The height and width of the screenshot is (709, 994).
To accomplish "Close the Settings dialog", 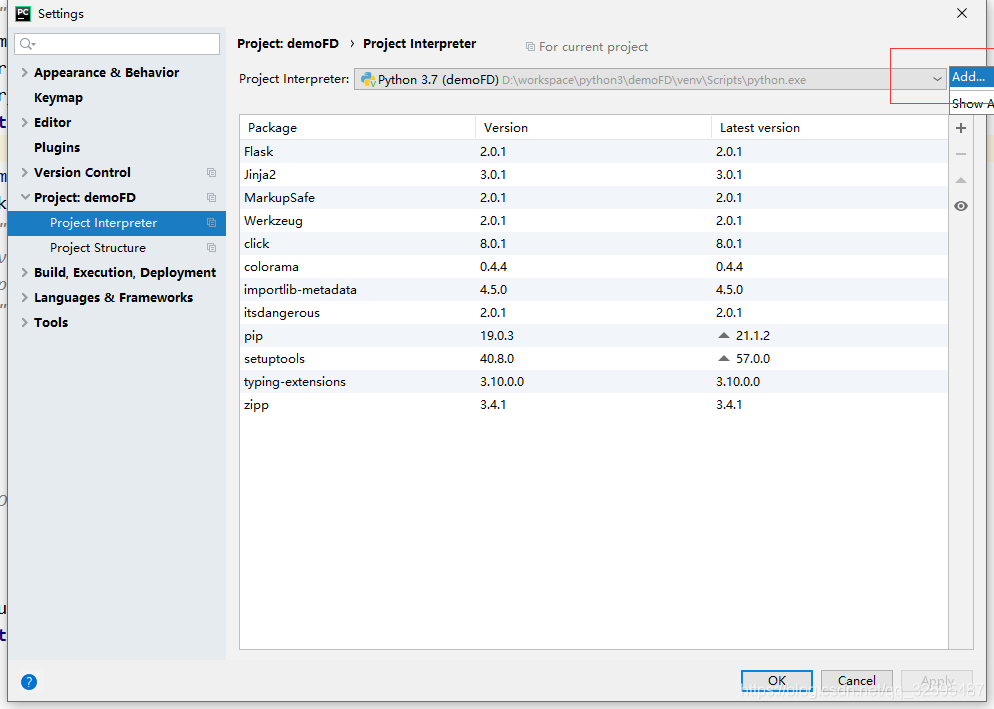I will [962, 13].
